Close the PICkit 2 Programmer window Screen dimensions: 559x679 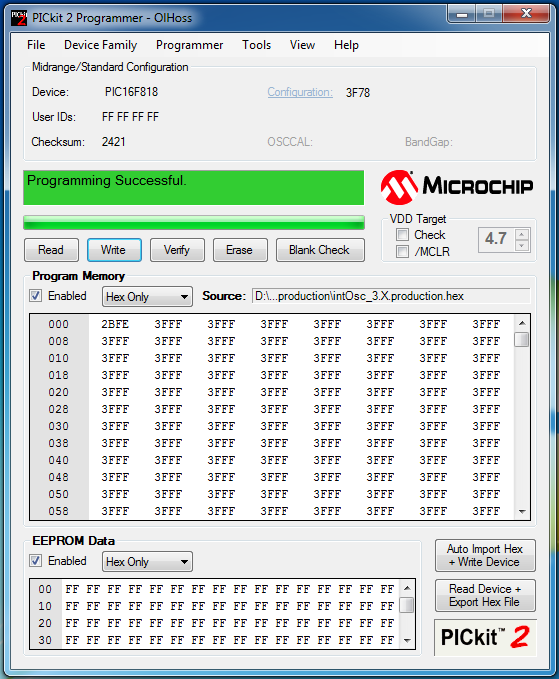pyautogui.click(x=526, y=14)
